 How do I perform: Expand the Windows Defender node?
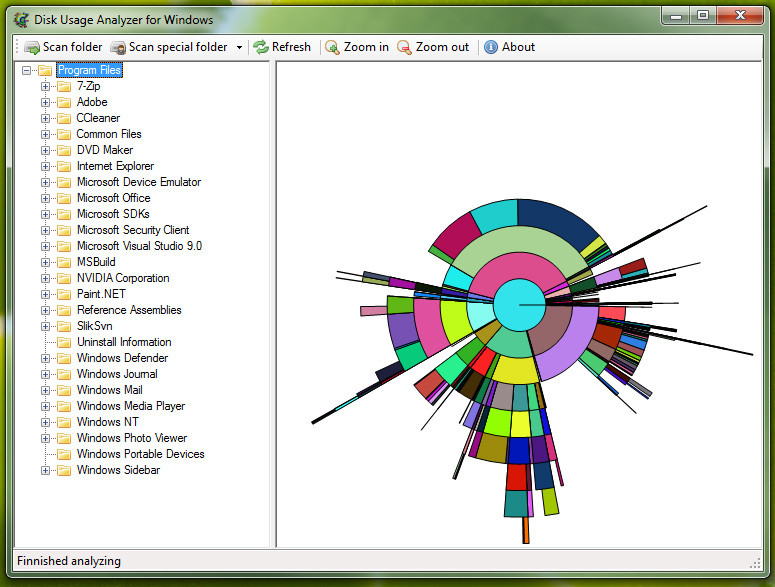(45, 358)
